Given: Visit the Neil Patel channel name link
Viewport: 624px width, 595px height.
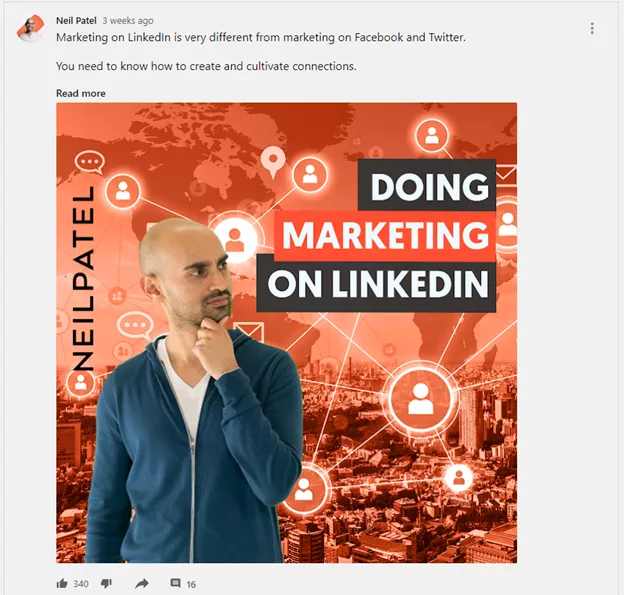Looking at the screenshot, I should coord(76,20).
